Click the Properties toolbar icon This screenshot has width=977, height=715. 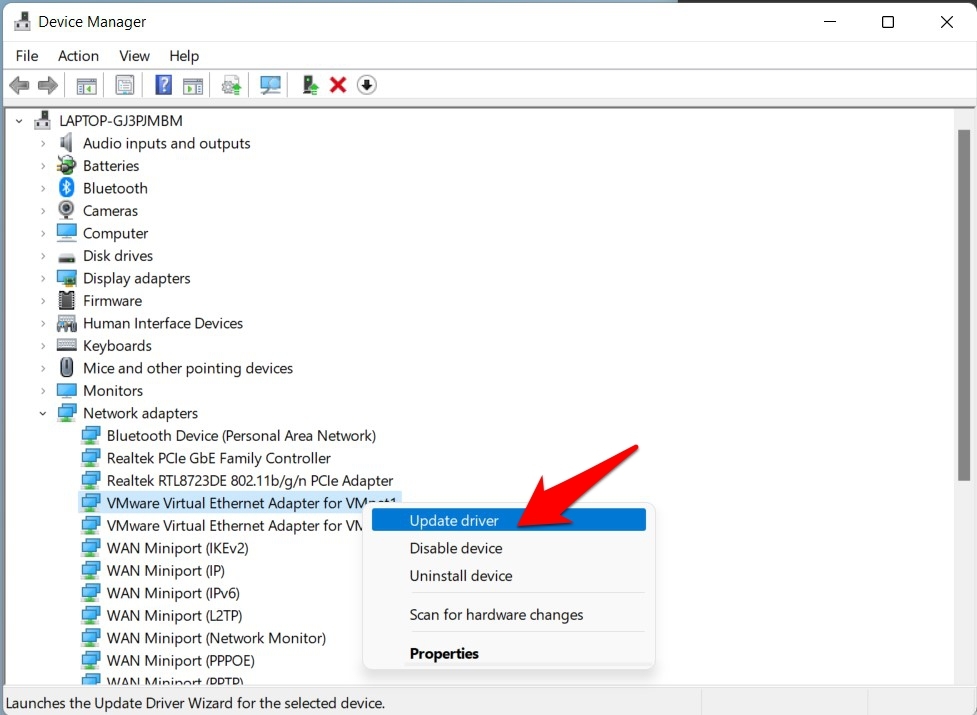[x=125, y=85]
